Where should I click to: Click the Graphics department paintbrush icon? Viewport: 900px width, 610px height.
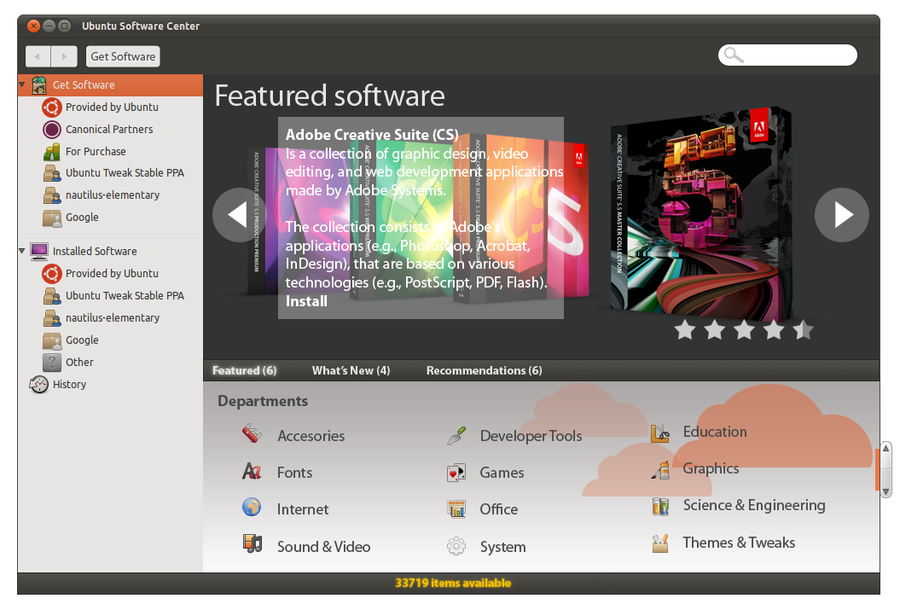point(660,470)
